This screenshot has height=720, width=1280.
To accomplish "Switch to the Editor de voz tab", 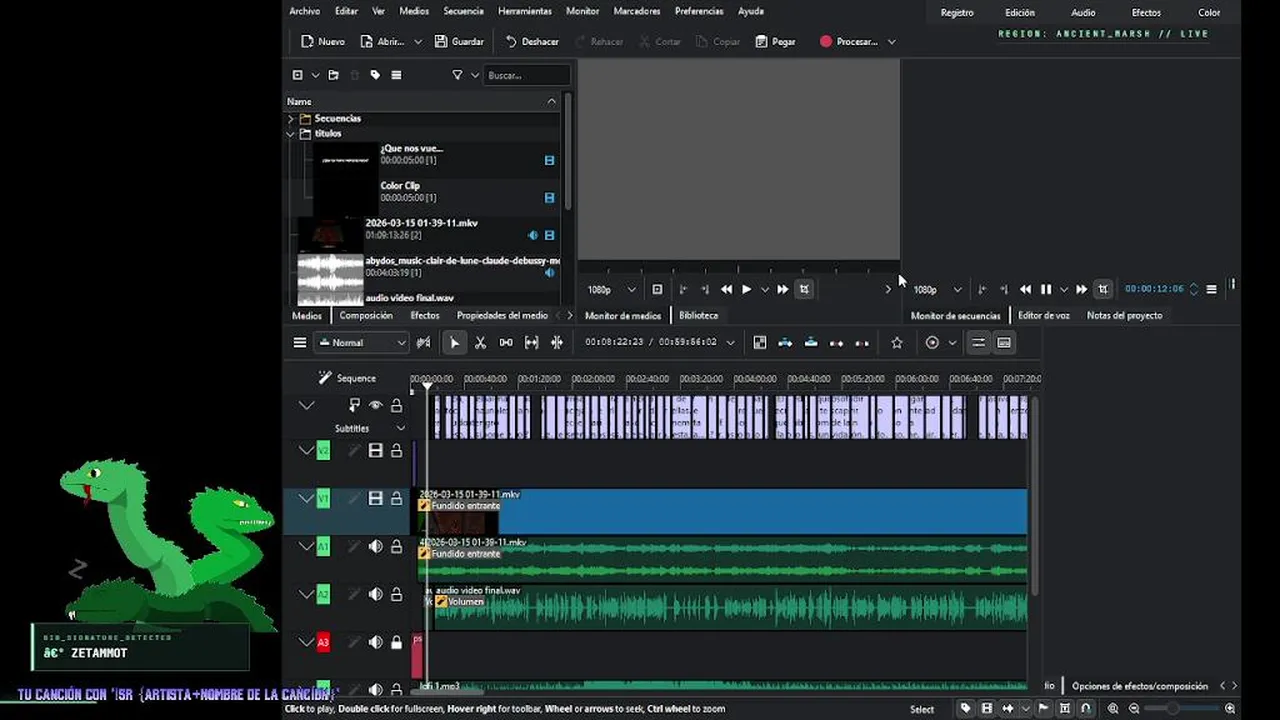I will 1044,315.
